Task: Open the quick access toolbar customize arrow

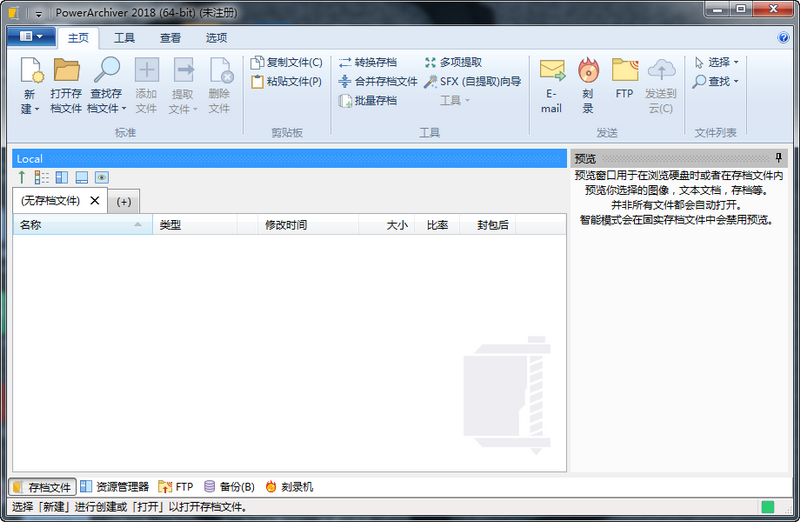Action: [38, 14]
